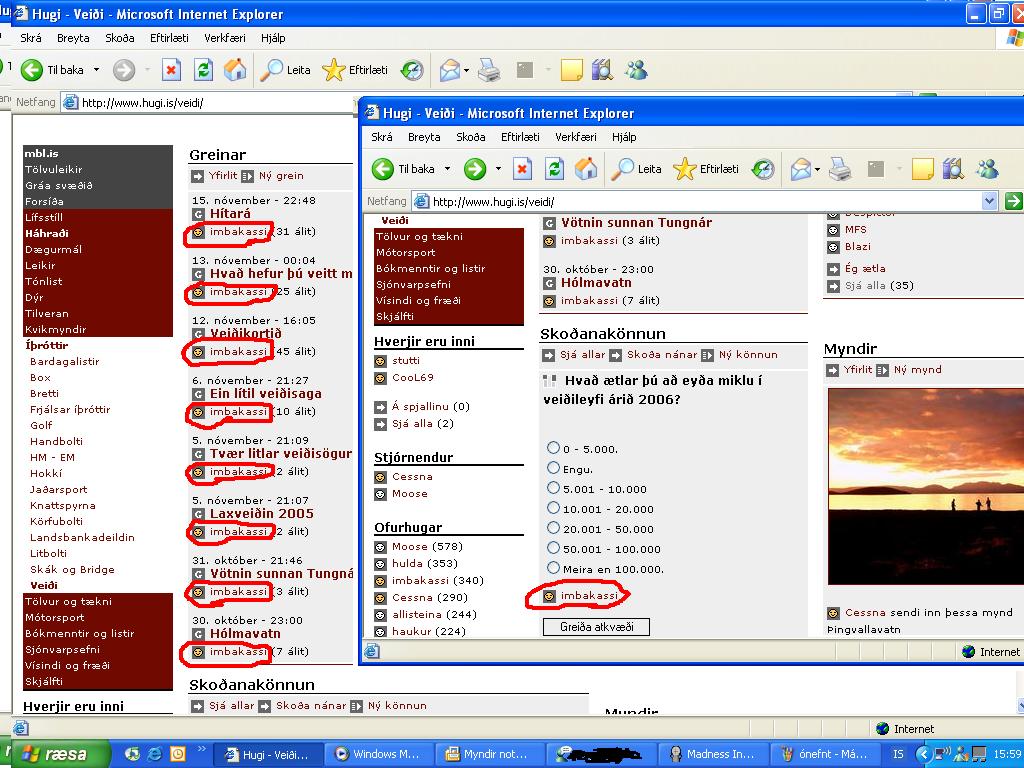Print the page from the rear window
The image size is (1024, 768).
click(x=489, y=70)
